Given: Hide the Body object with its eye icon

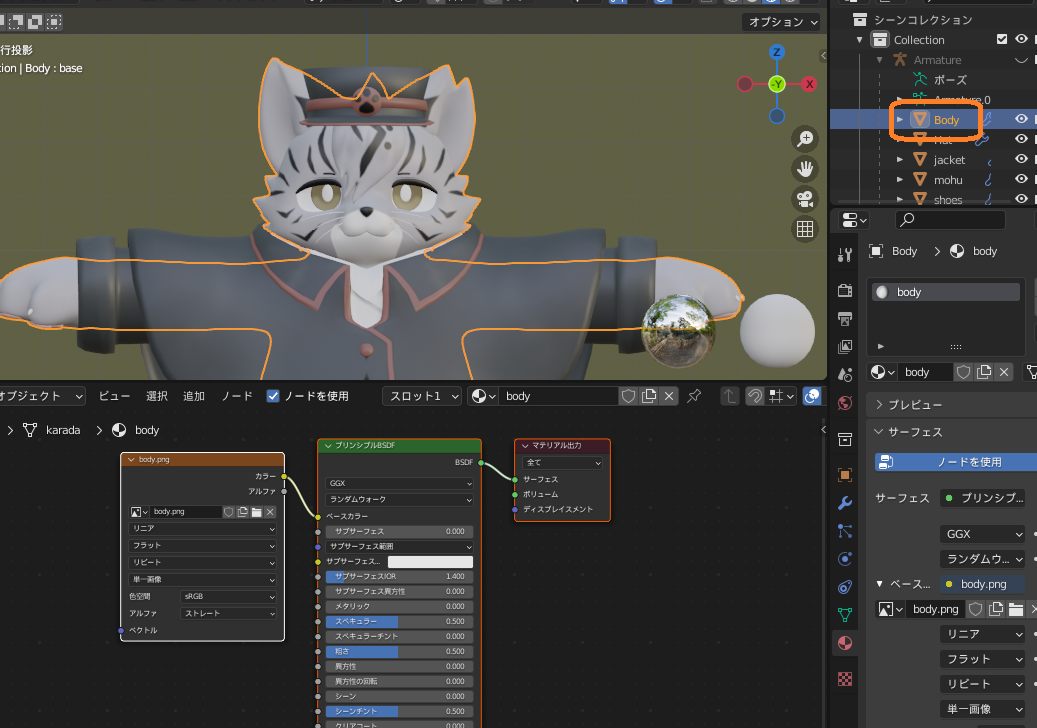Looking at the screenshot, I should click(1021, 119).
